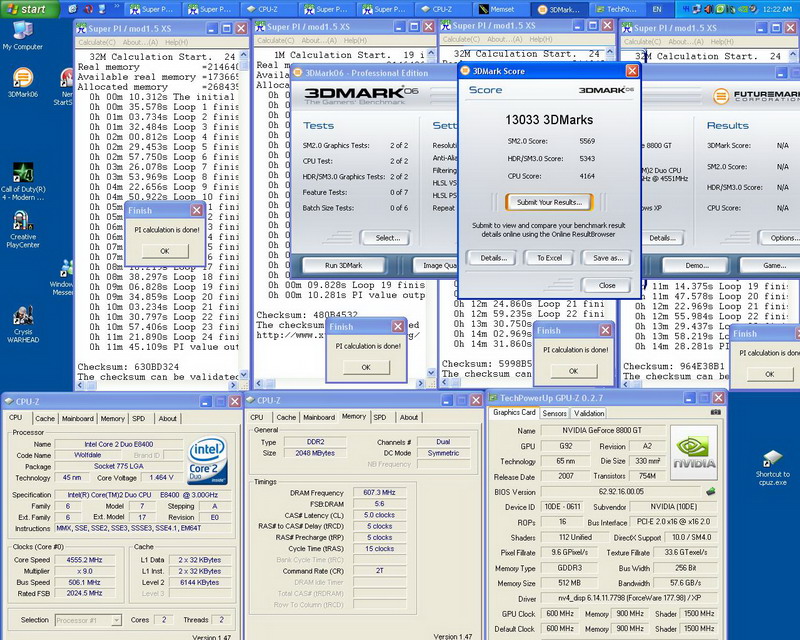
Task: Click the GPU-Z camera screenshot icon
Action: pyautogui.click(x=715, y=412)
